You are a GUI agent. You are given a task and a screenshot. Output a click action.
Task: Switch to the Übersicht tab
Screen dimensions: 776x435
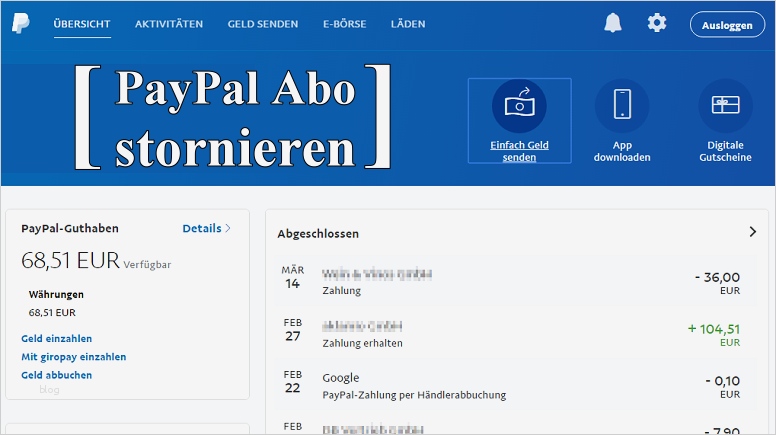82,24
